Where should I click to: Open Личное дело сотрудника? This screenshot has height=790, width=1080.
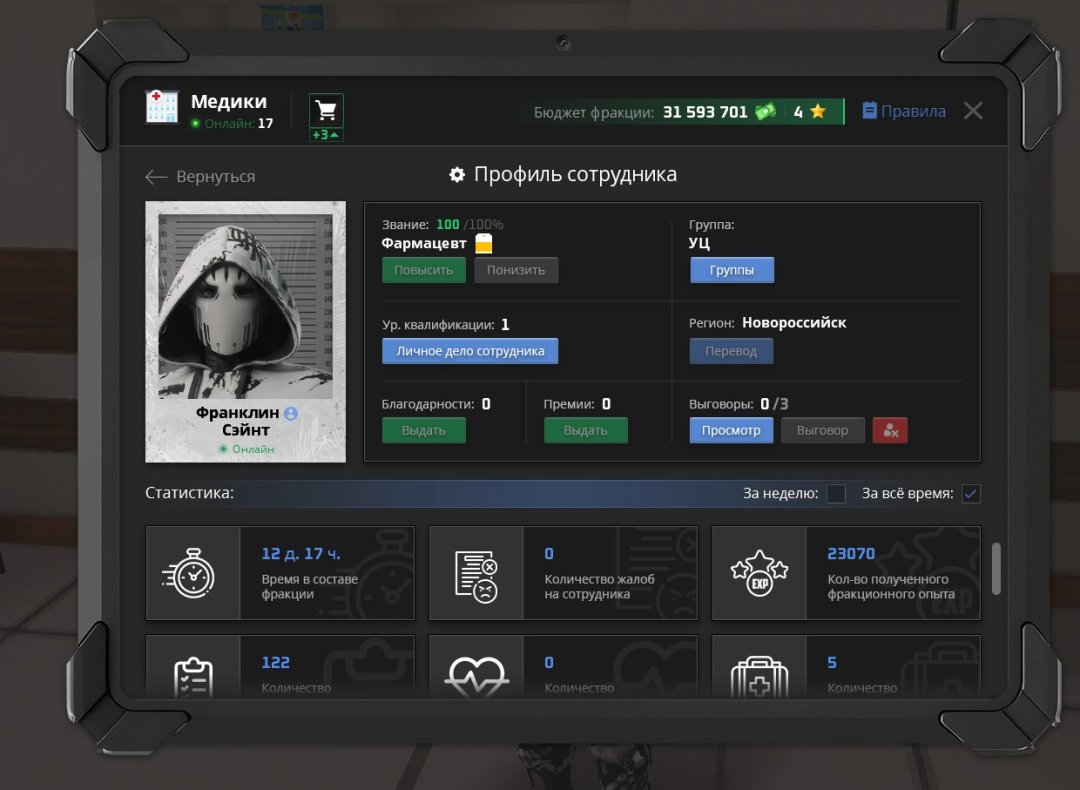pyautogui.click(x=470, y=351)
